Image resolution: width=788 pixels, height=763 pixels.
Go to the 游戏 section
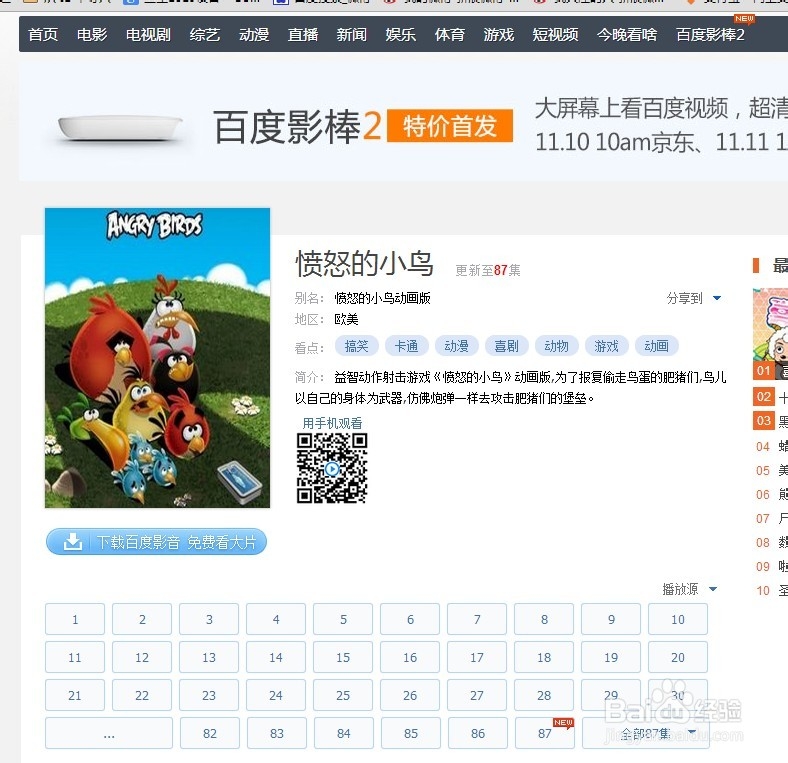[499, 35]
